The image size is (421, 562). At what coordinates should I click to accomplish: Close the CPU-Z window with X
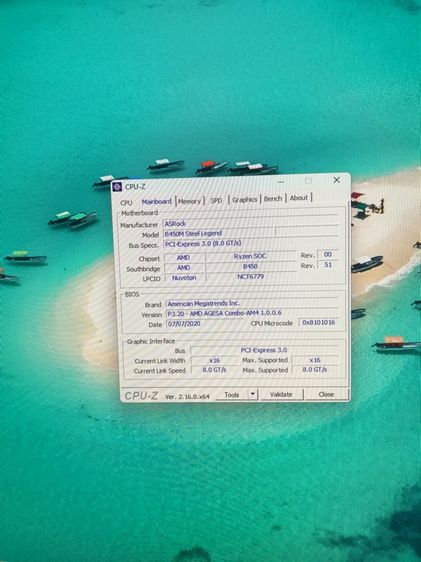click(x=337, y=180)
